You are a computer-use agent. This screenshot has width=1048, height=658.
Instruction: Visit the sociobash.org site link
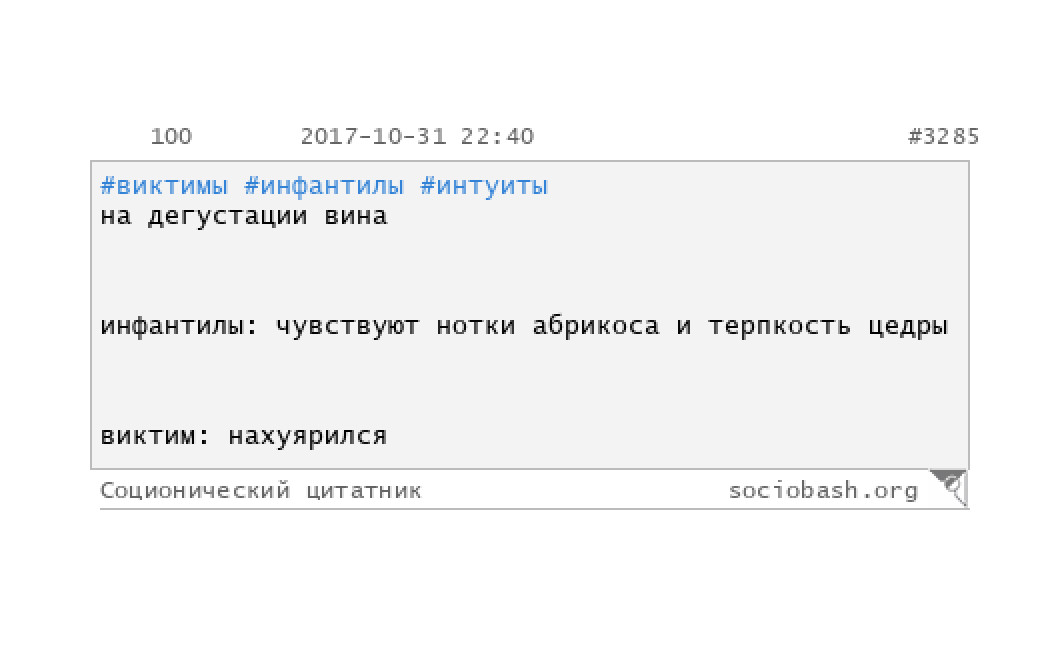point(823,490)
